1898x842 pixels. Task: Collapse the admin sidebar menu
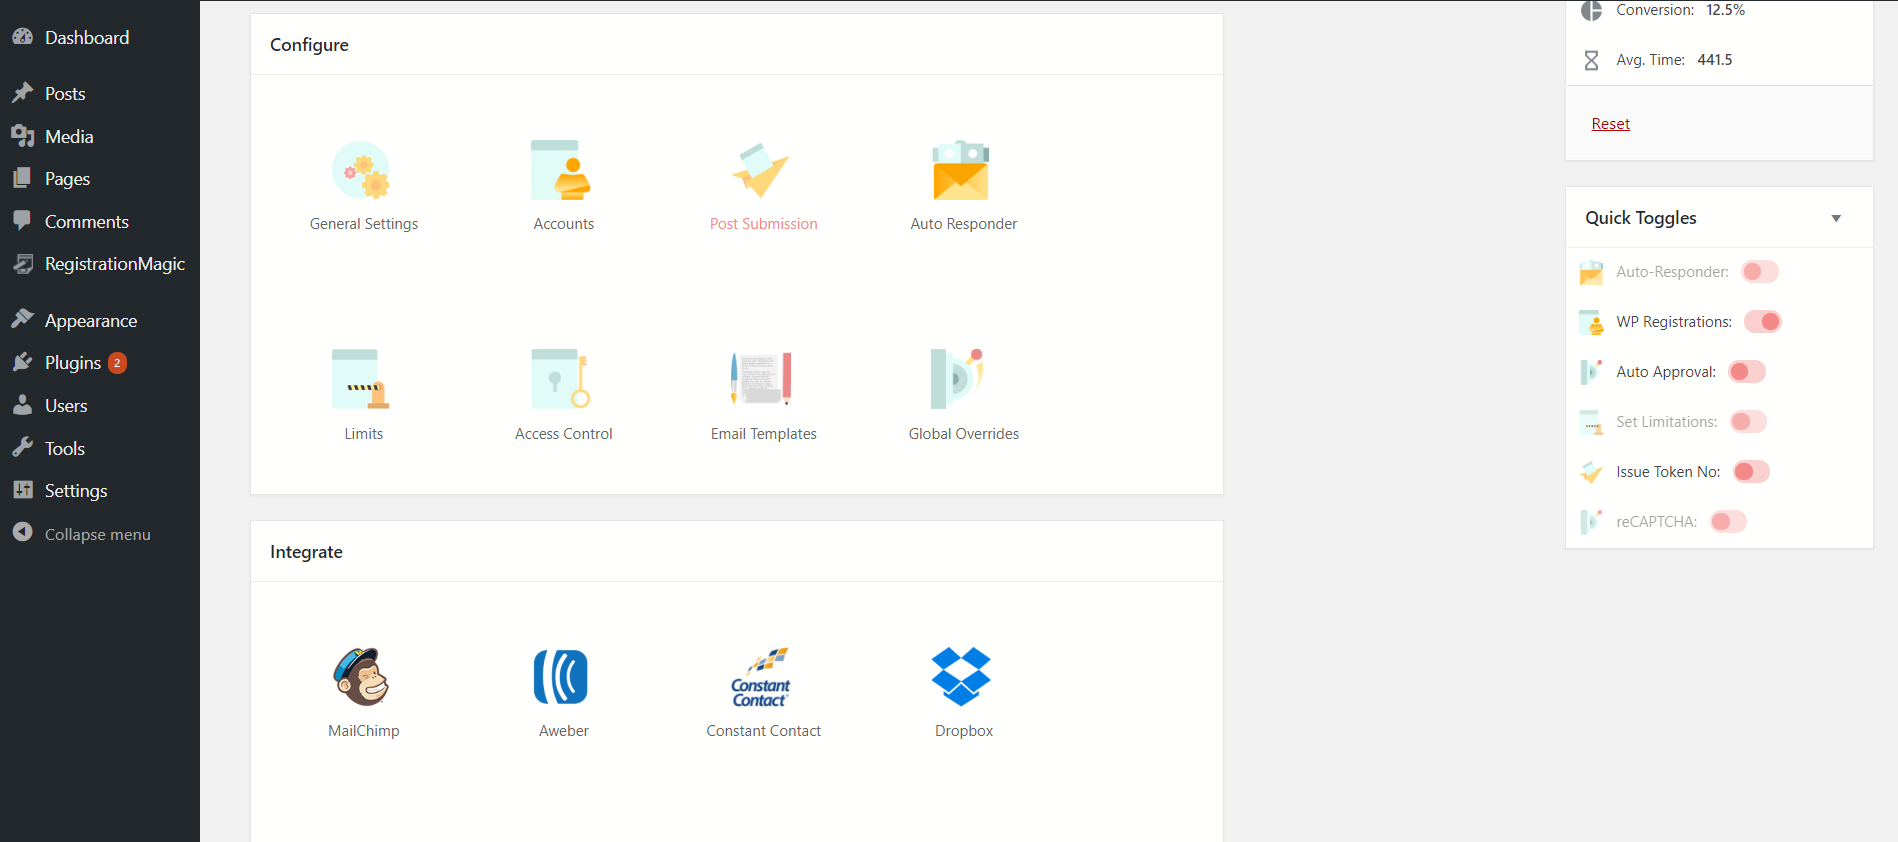[x=97, y=534]
